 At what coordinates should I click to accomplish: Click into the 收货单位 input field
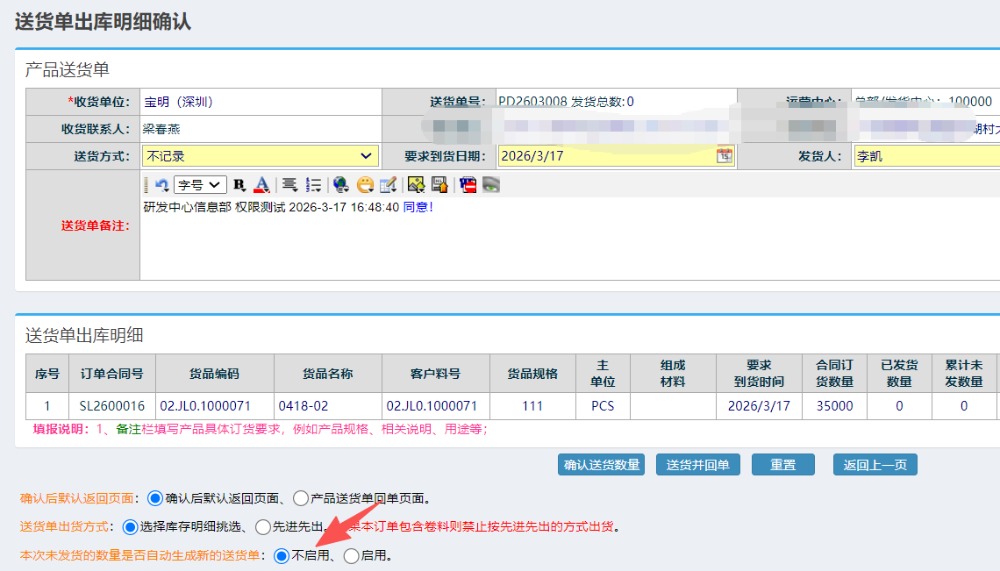260,102
